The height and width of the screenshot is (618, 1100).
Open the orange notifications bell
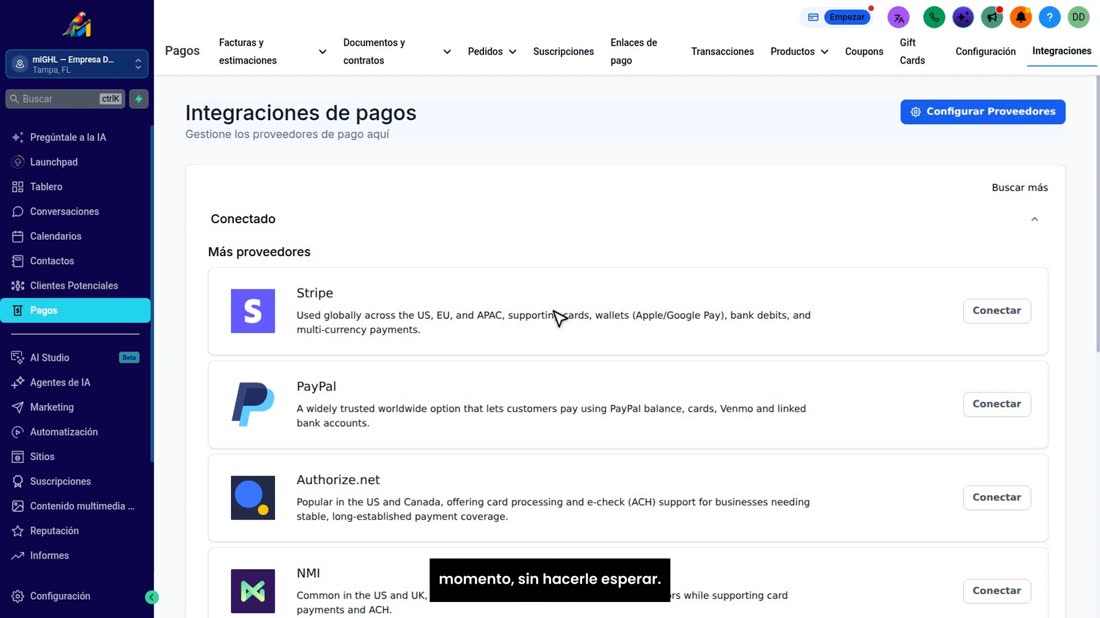[1021, 17]
